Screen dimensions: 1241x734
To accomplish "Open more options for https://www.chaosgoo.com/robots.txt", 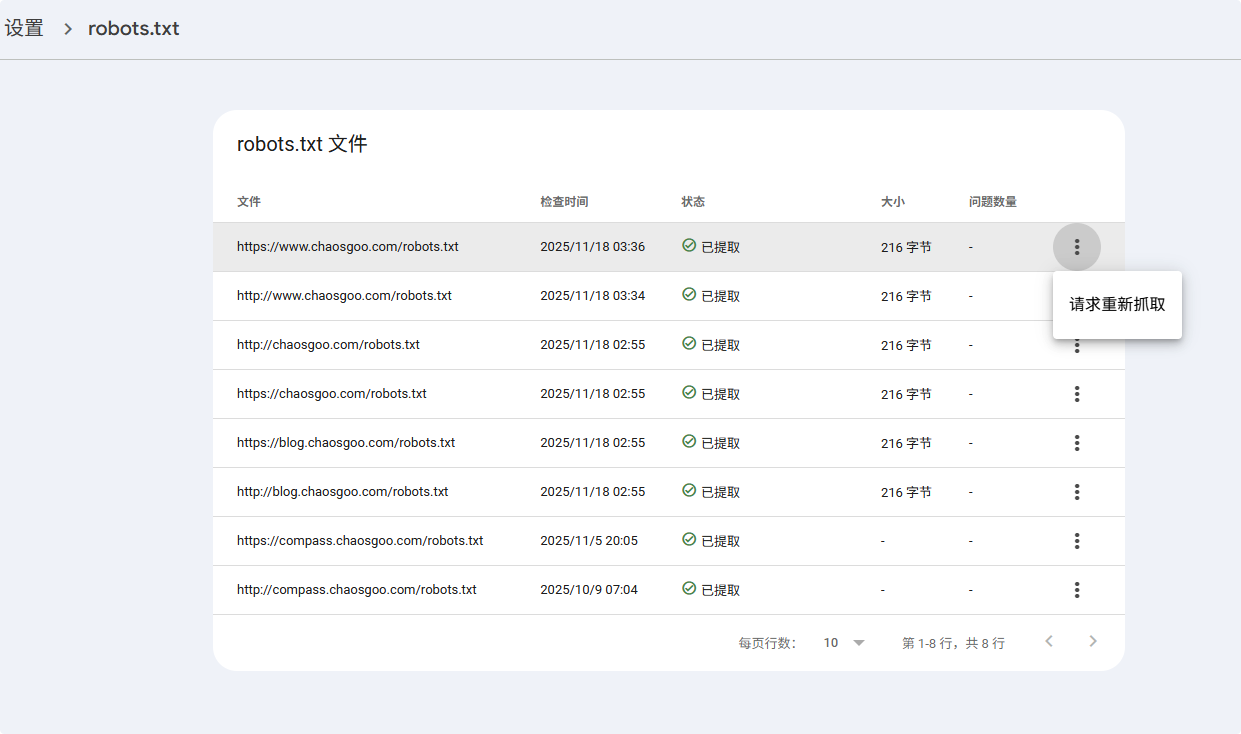I will pos(1076,247).
